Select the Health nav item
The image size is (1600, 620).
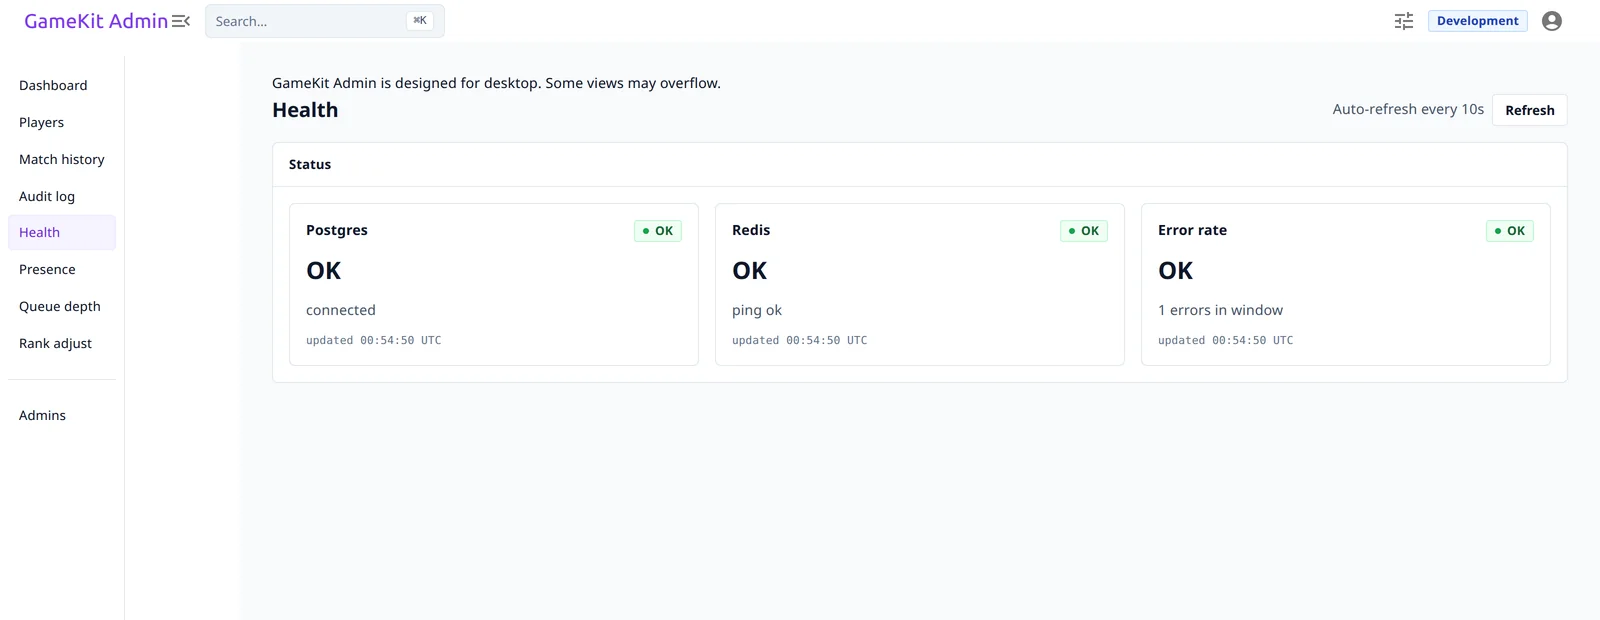pyautogui.click(x=62, y=233)
